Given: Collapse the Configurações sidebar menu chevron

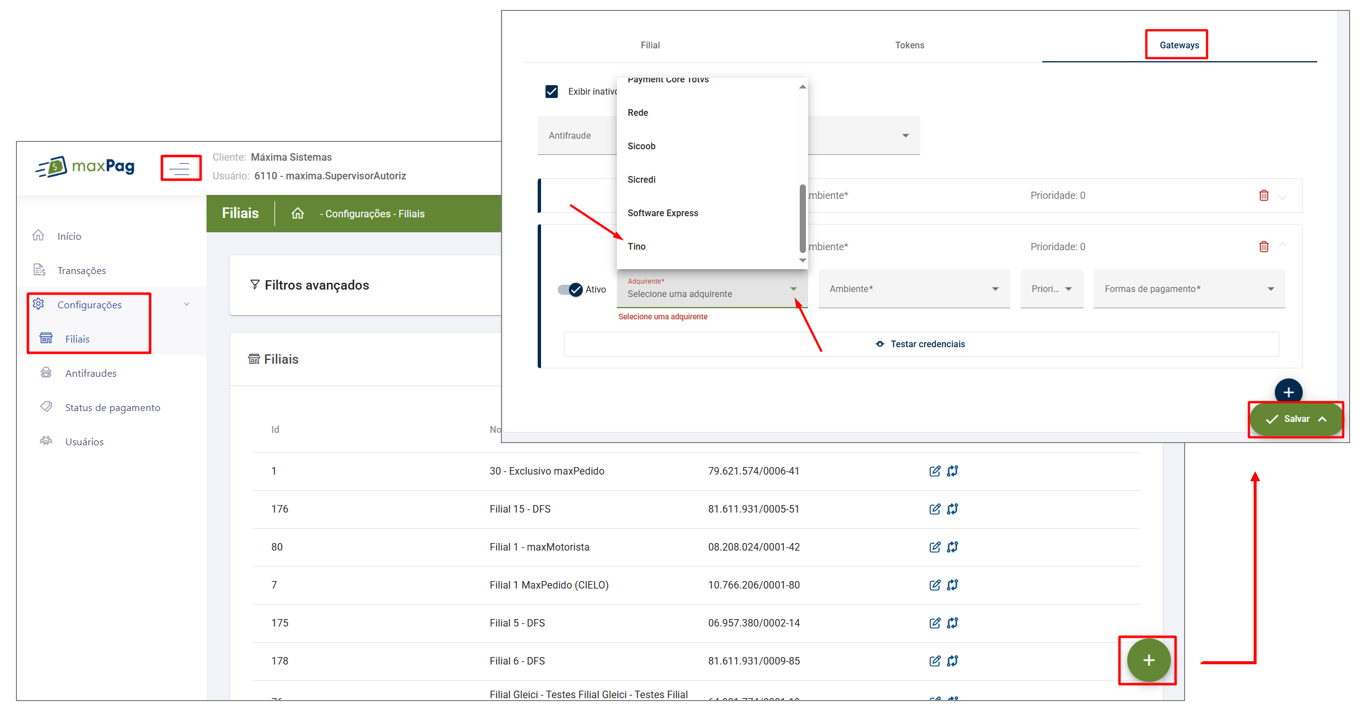Looking at the screenshot, I should click(x=187, y=305).
